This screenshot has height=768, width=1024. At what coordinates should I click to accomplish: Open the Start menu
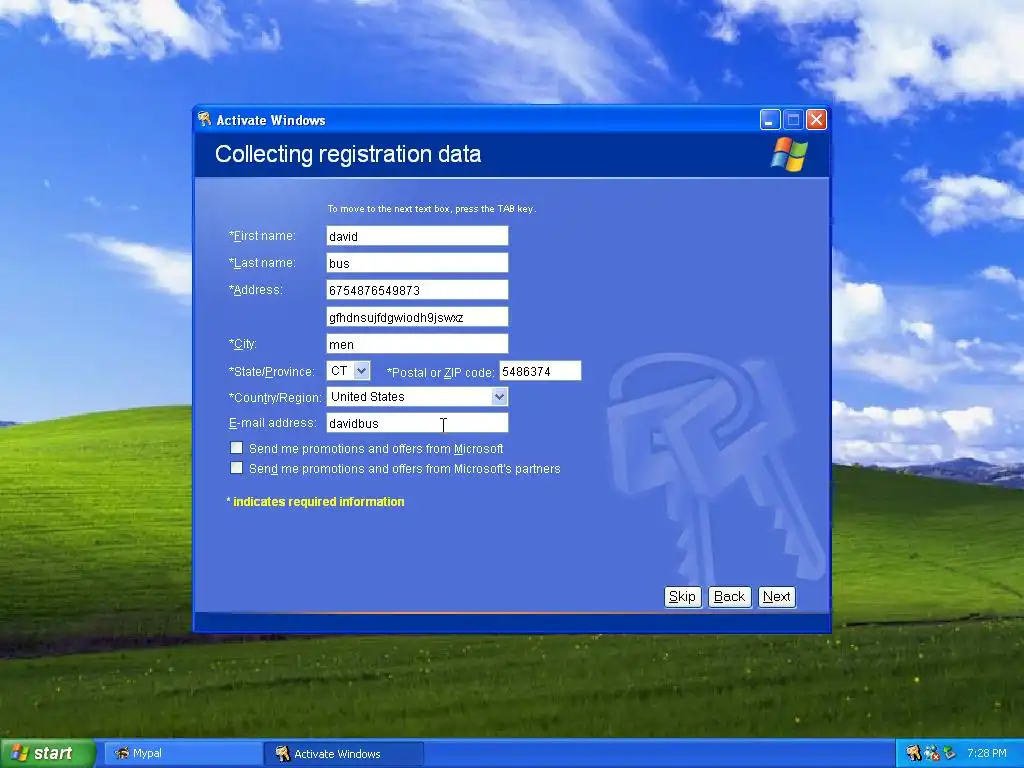(47, 753)
